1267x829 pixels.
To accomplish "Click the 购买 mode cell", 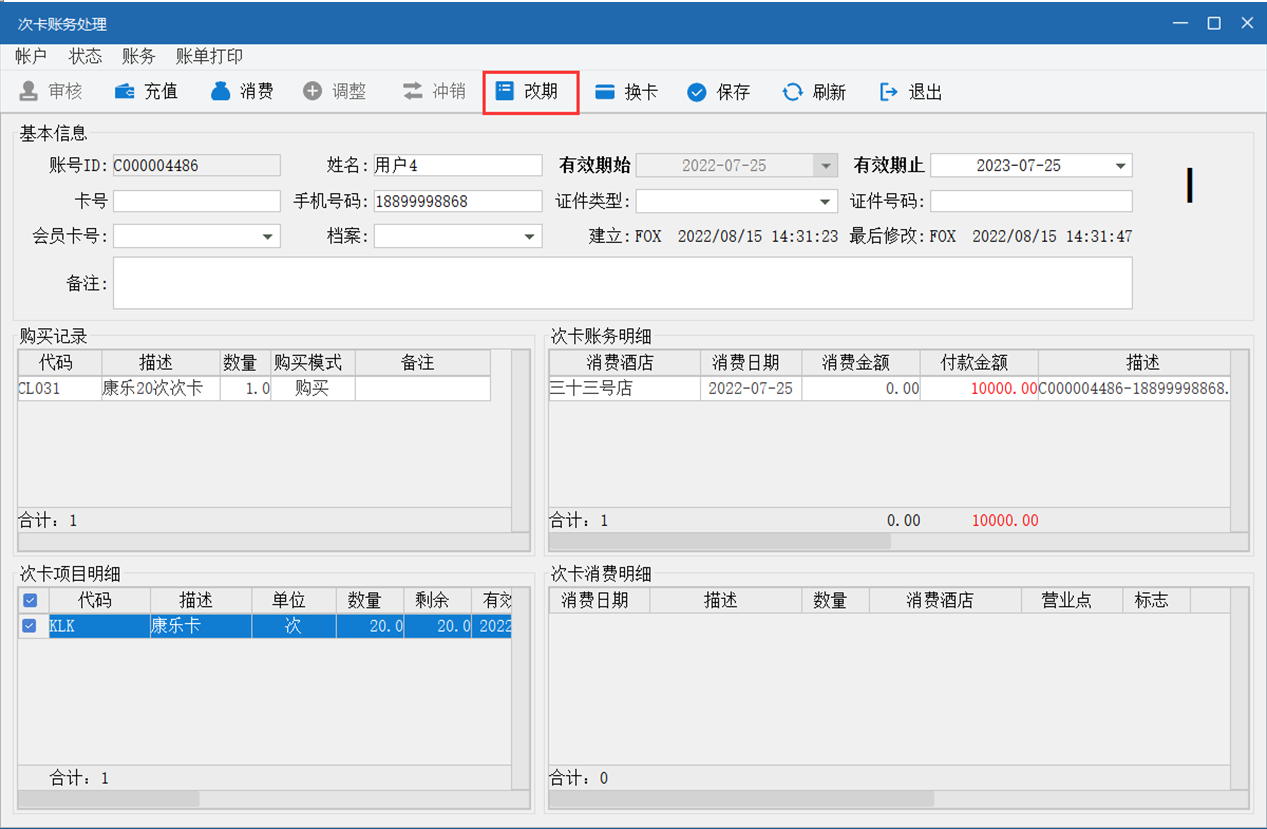I will click(x=313, y=388).
